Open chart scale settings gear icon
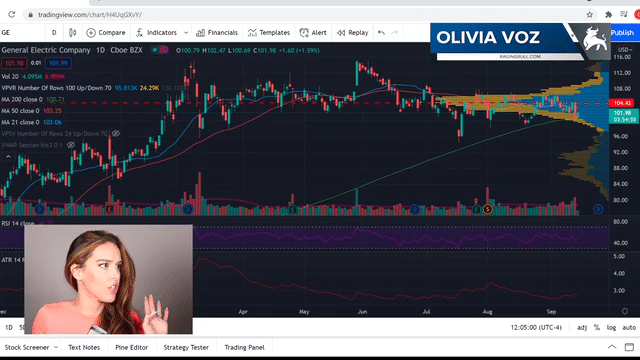Screen dimensions: 640x360 tap(624, 311)
